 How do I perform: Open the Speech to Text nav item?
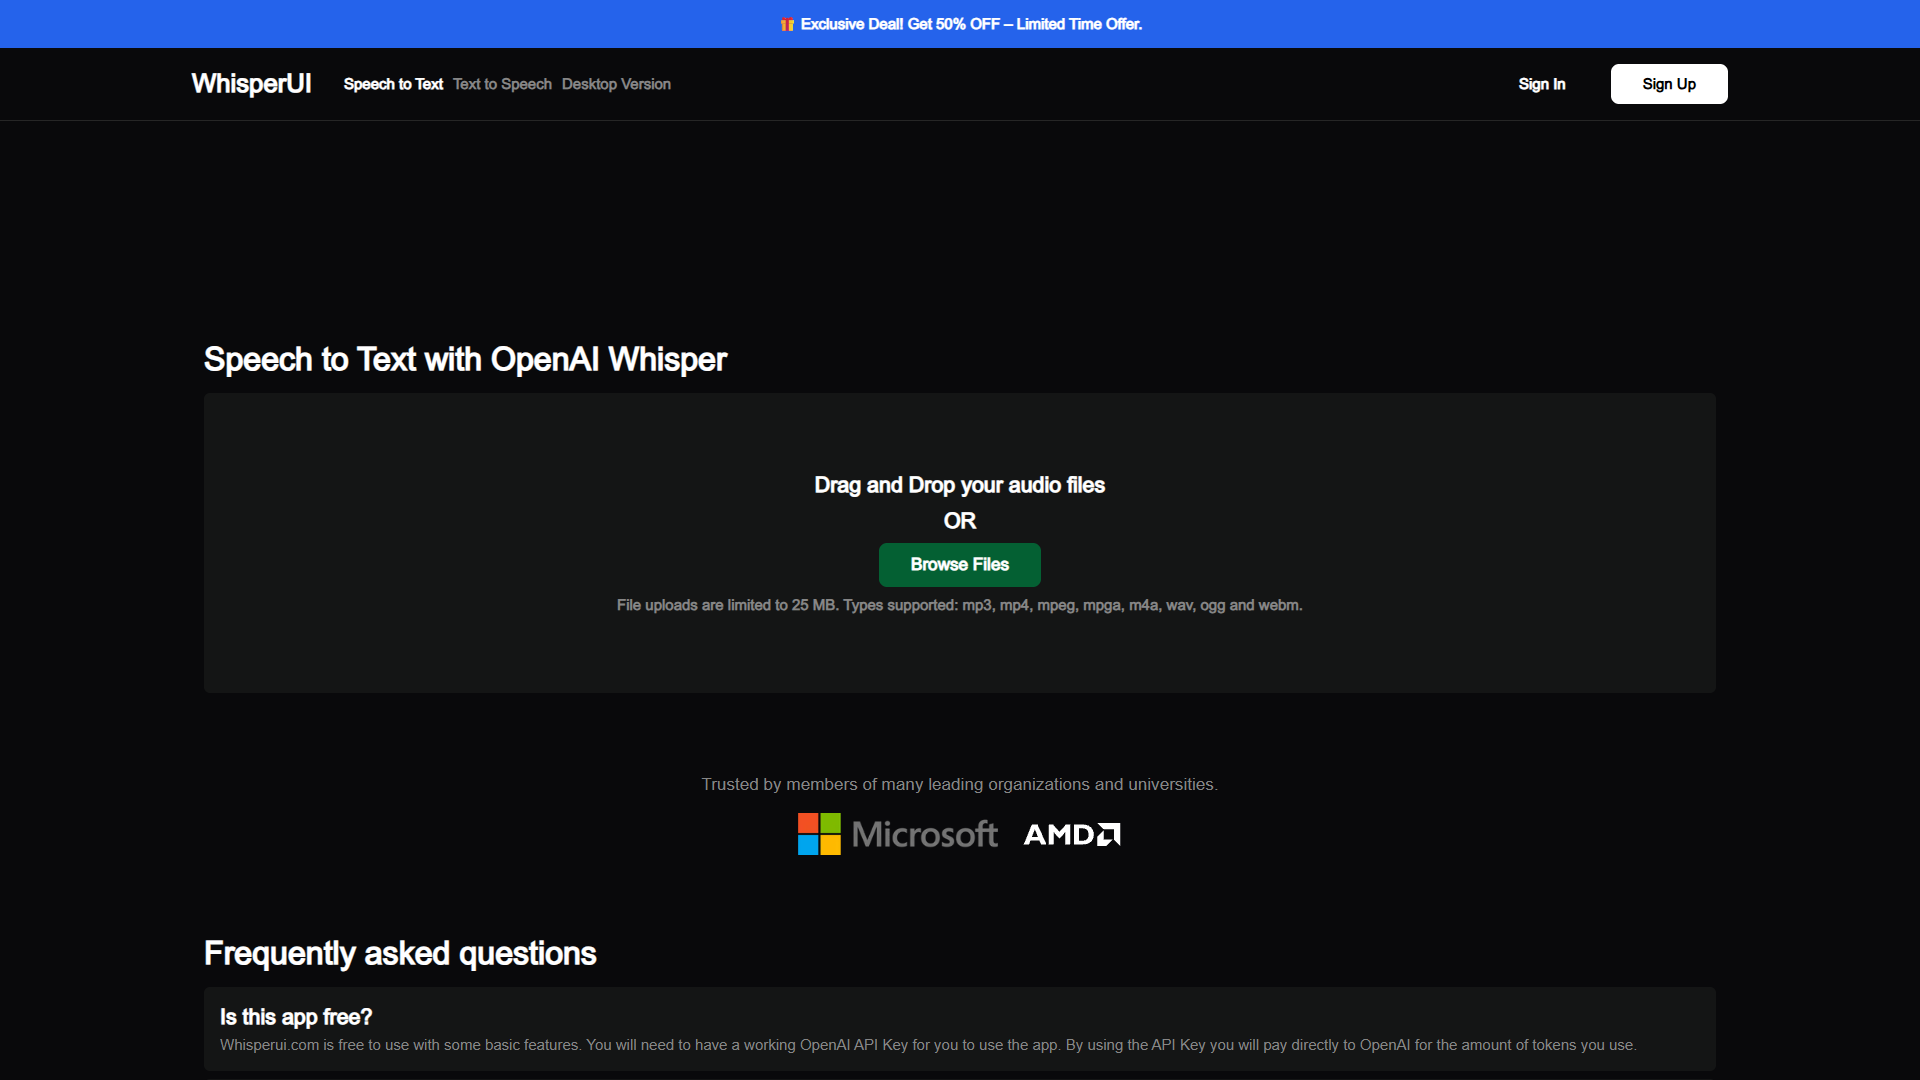pyautogui.click(x=393, y=84)
